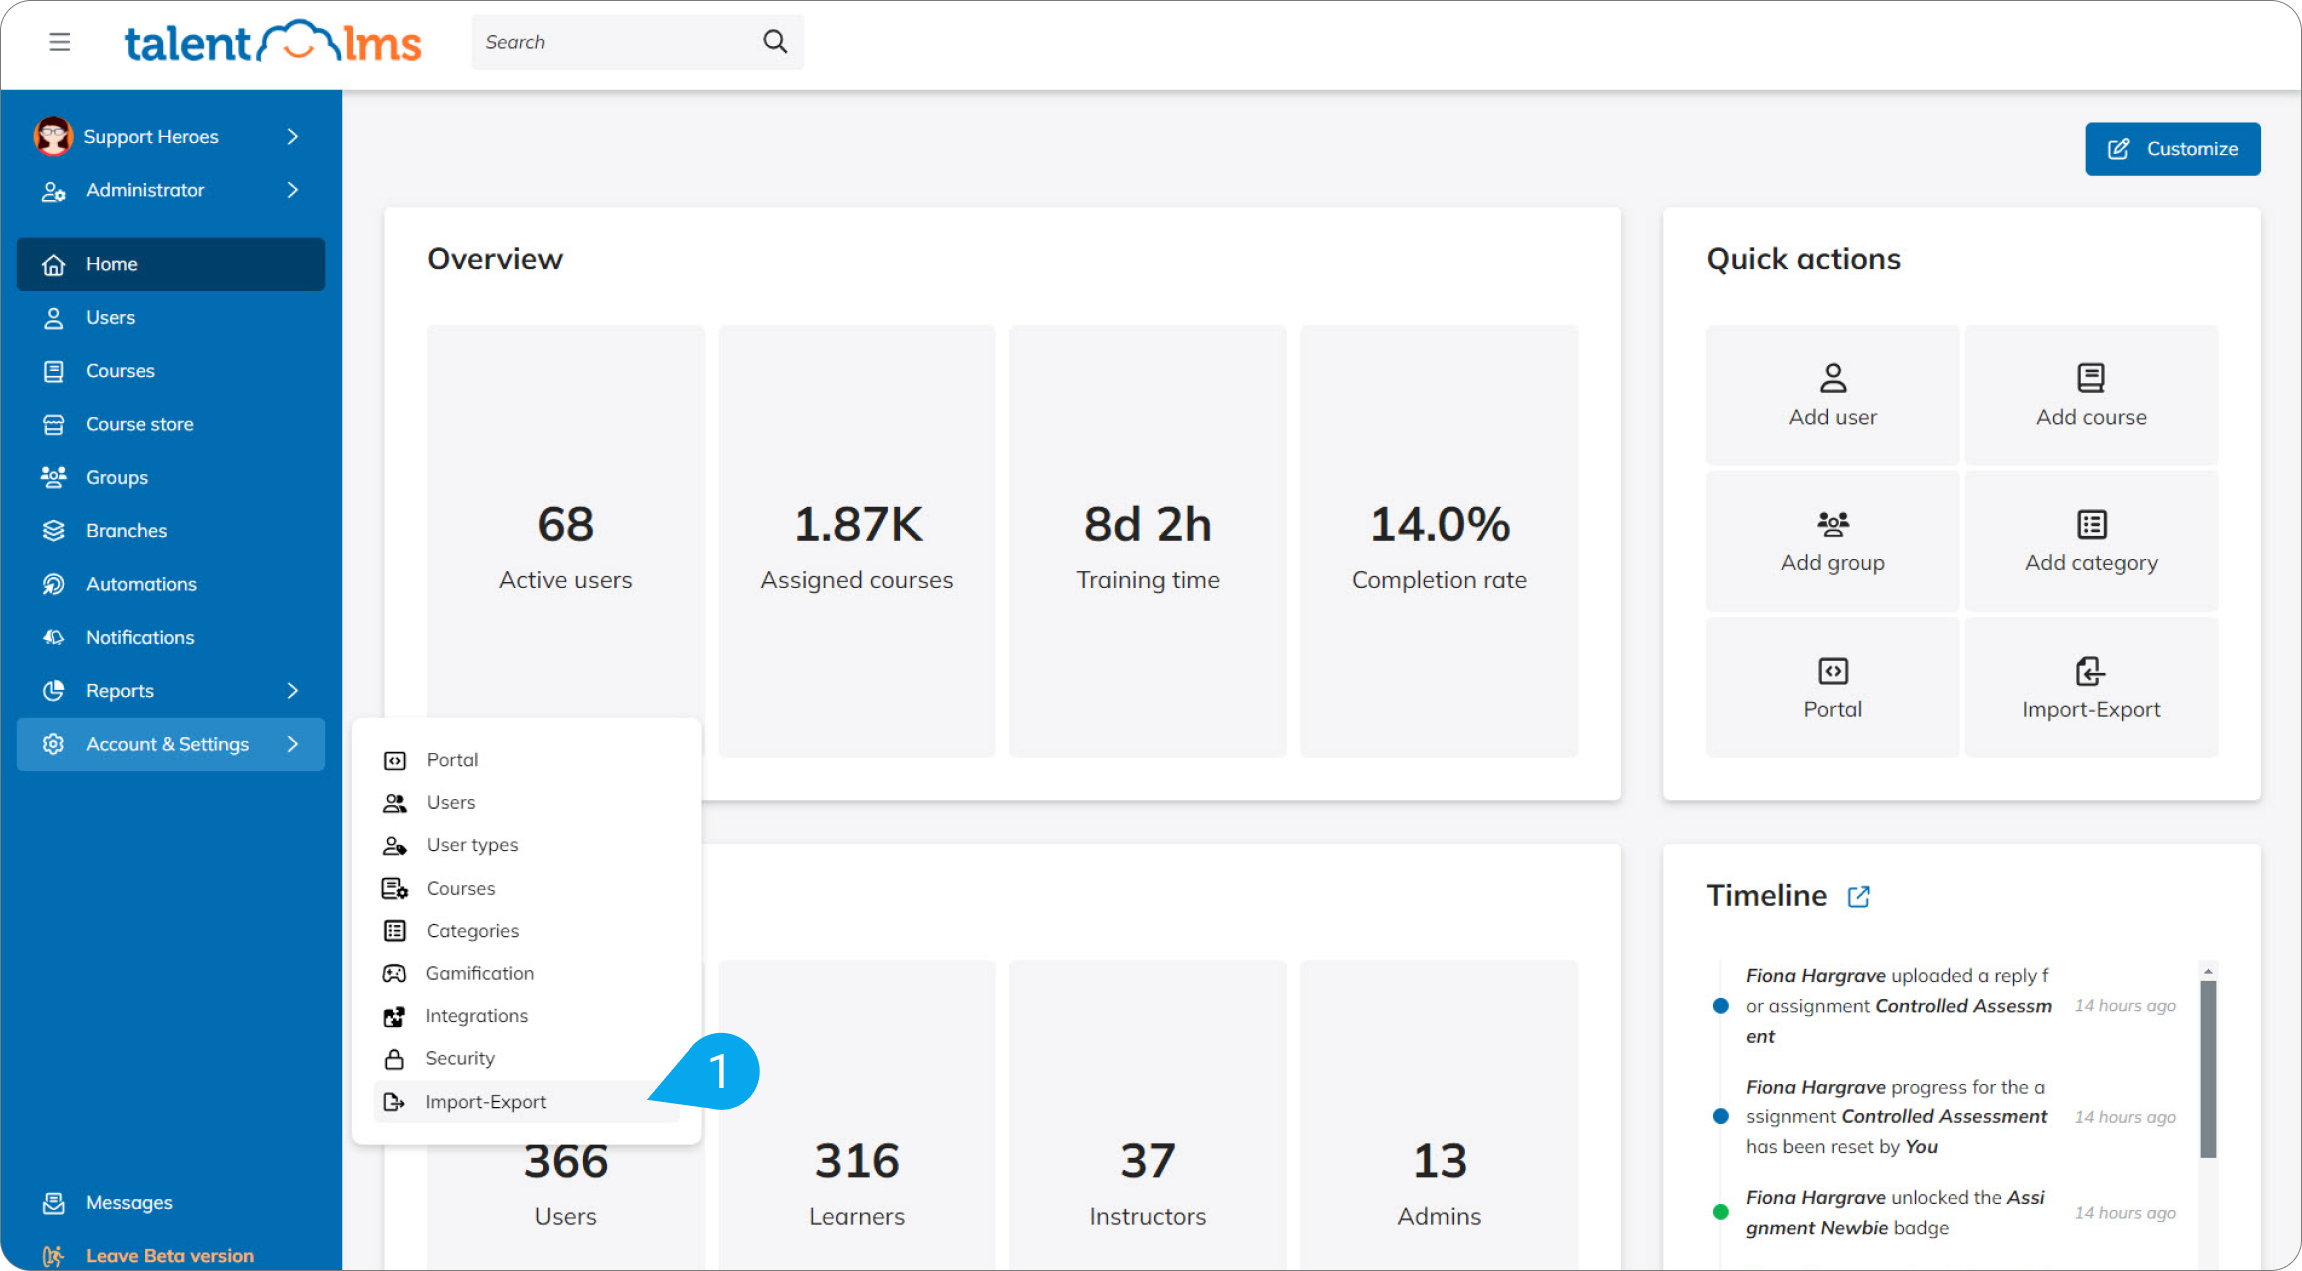Toggle the hamburger menu icon
This screenshot has width=2302, height=1271.
coord(59,42)
